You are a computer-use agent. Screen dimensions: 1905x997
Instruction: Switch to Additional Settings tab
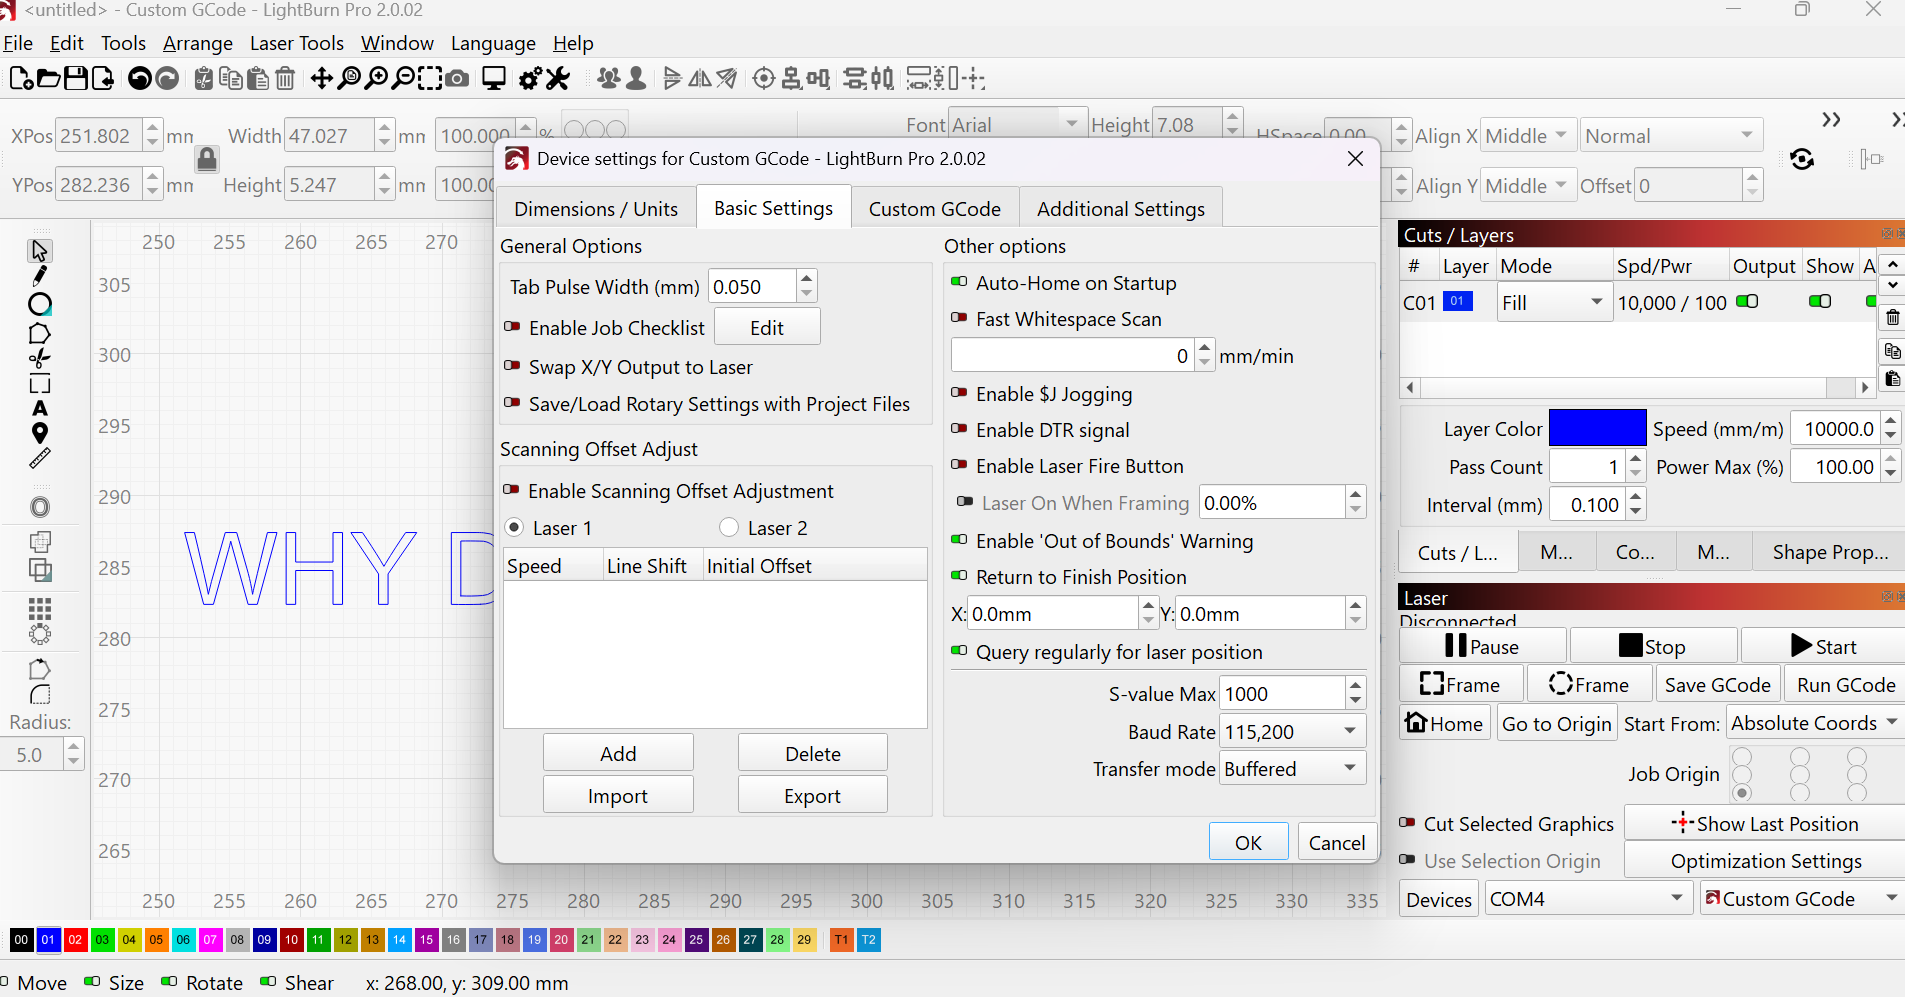tap(1120, 208)
